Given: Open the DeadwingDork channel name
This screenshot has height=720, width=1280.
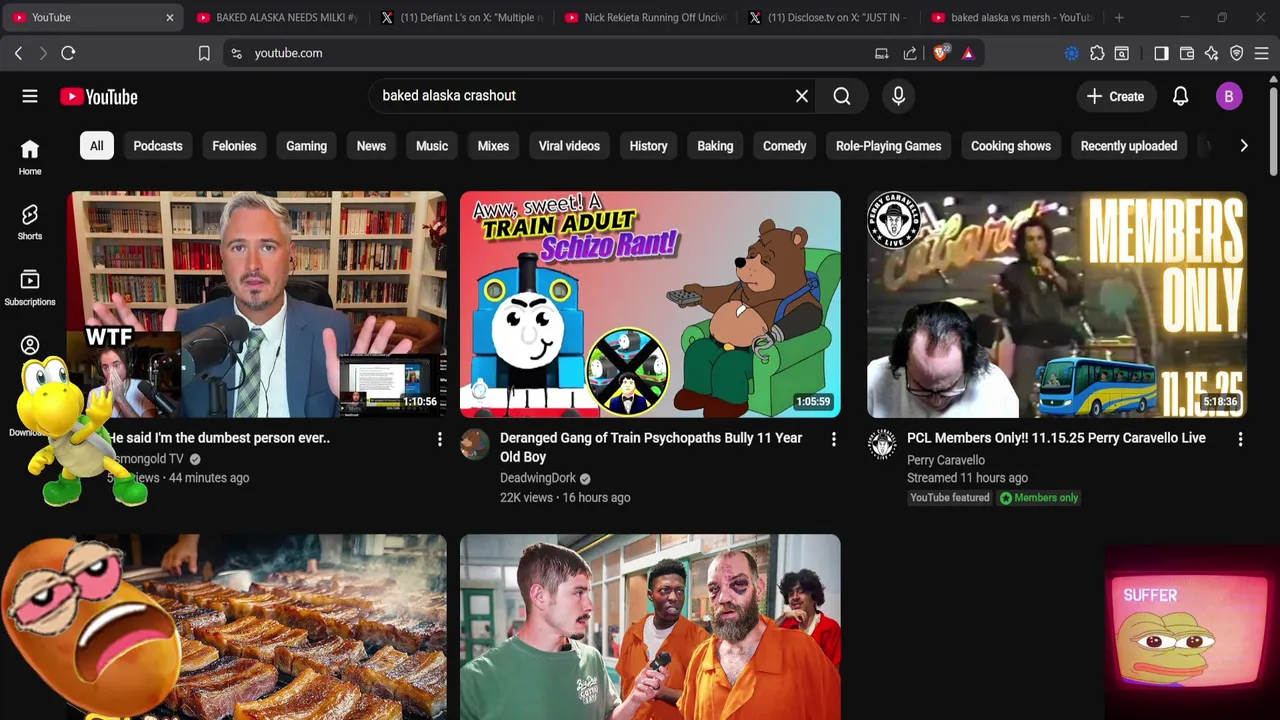Looking at the screenshot, I should pos(538,478).
